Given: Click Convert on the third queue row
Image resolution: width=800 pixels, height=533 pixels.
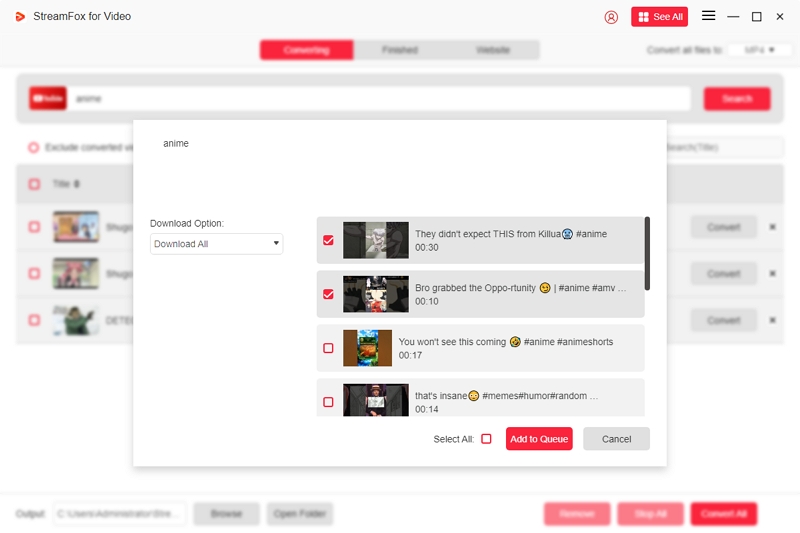Looking at the screenshot, I should tap(723, 320).
